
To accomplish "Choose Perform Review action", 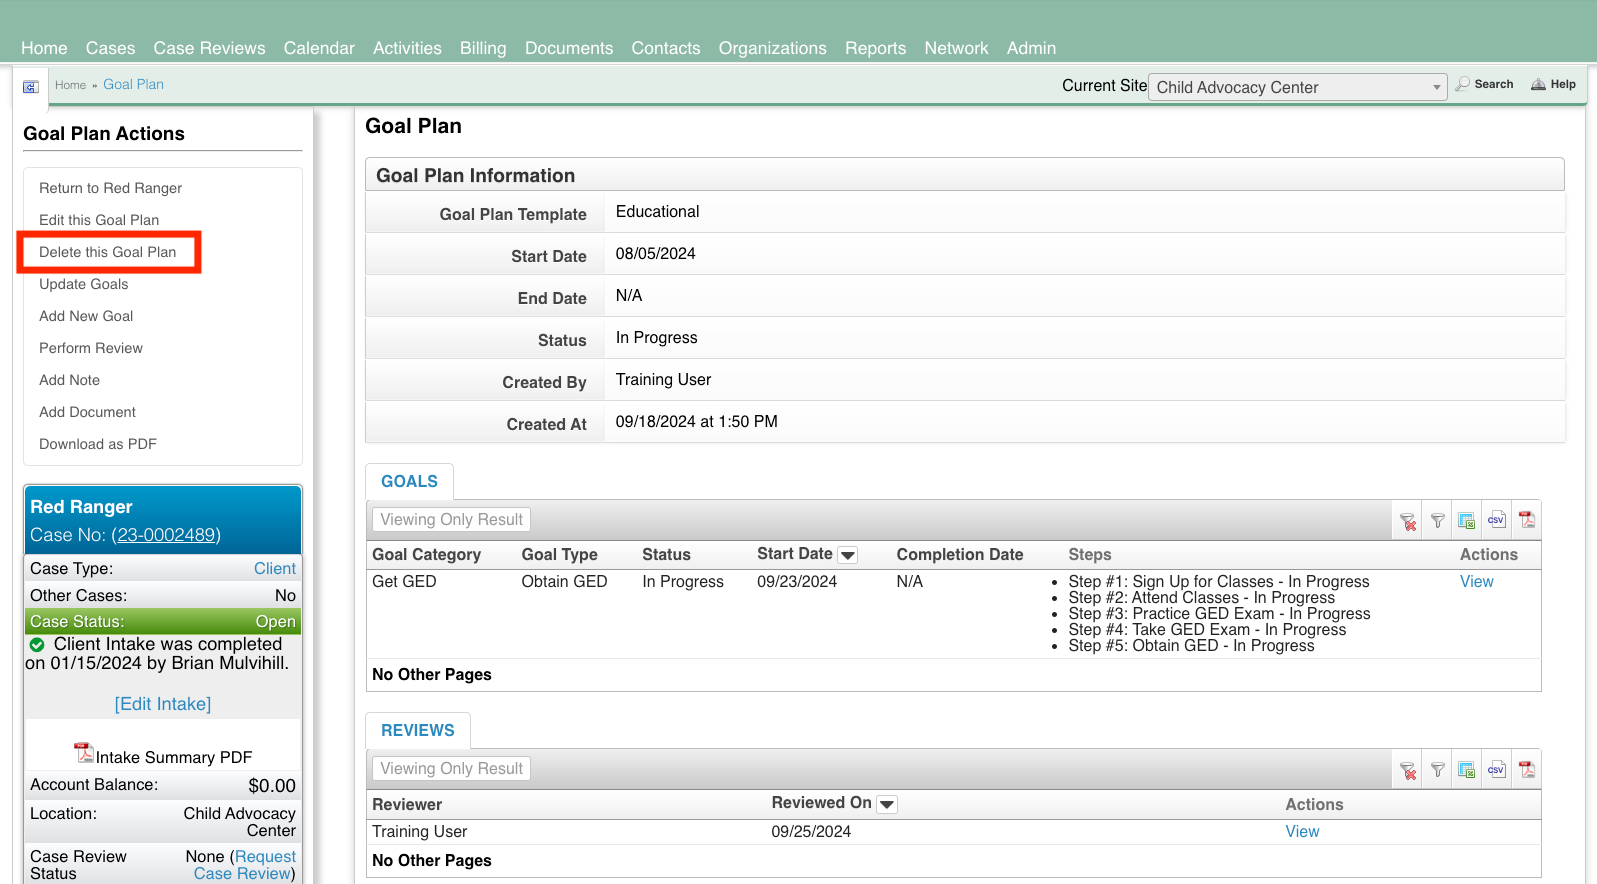I will pyautogui.click(x=91, y=348).
